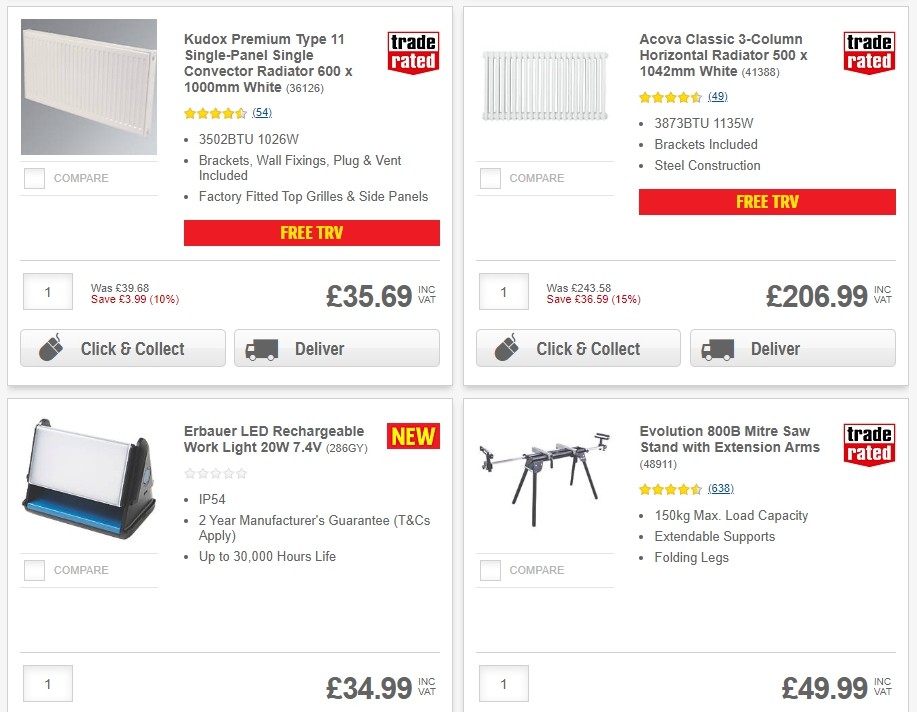This screenshot has width=917, height=712.
Task: Click the NEW badge on Erbauer work light
Action: tap(412, 436)
